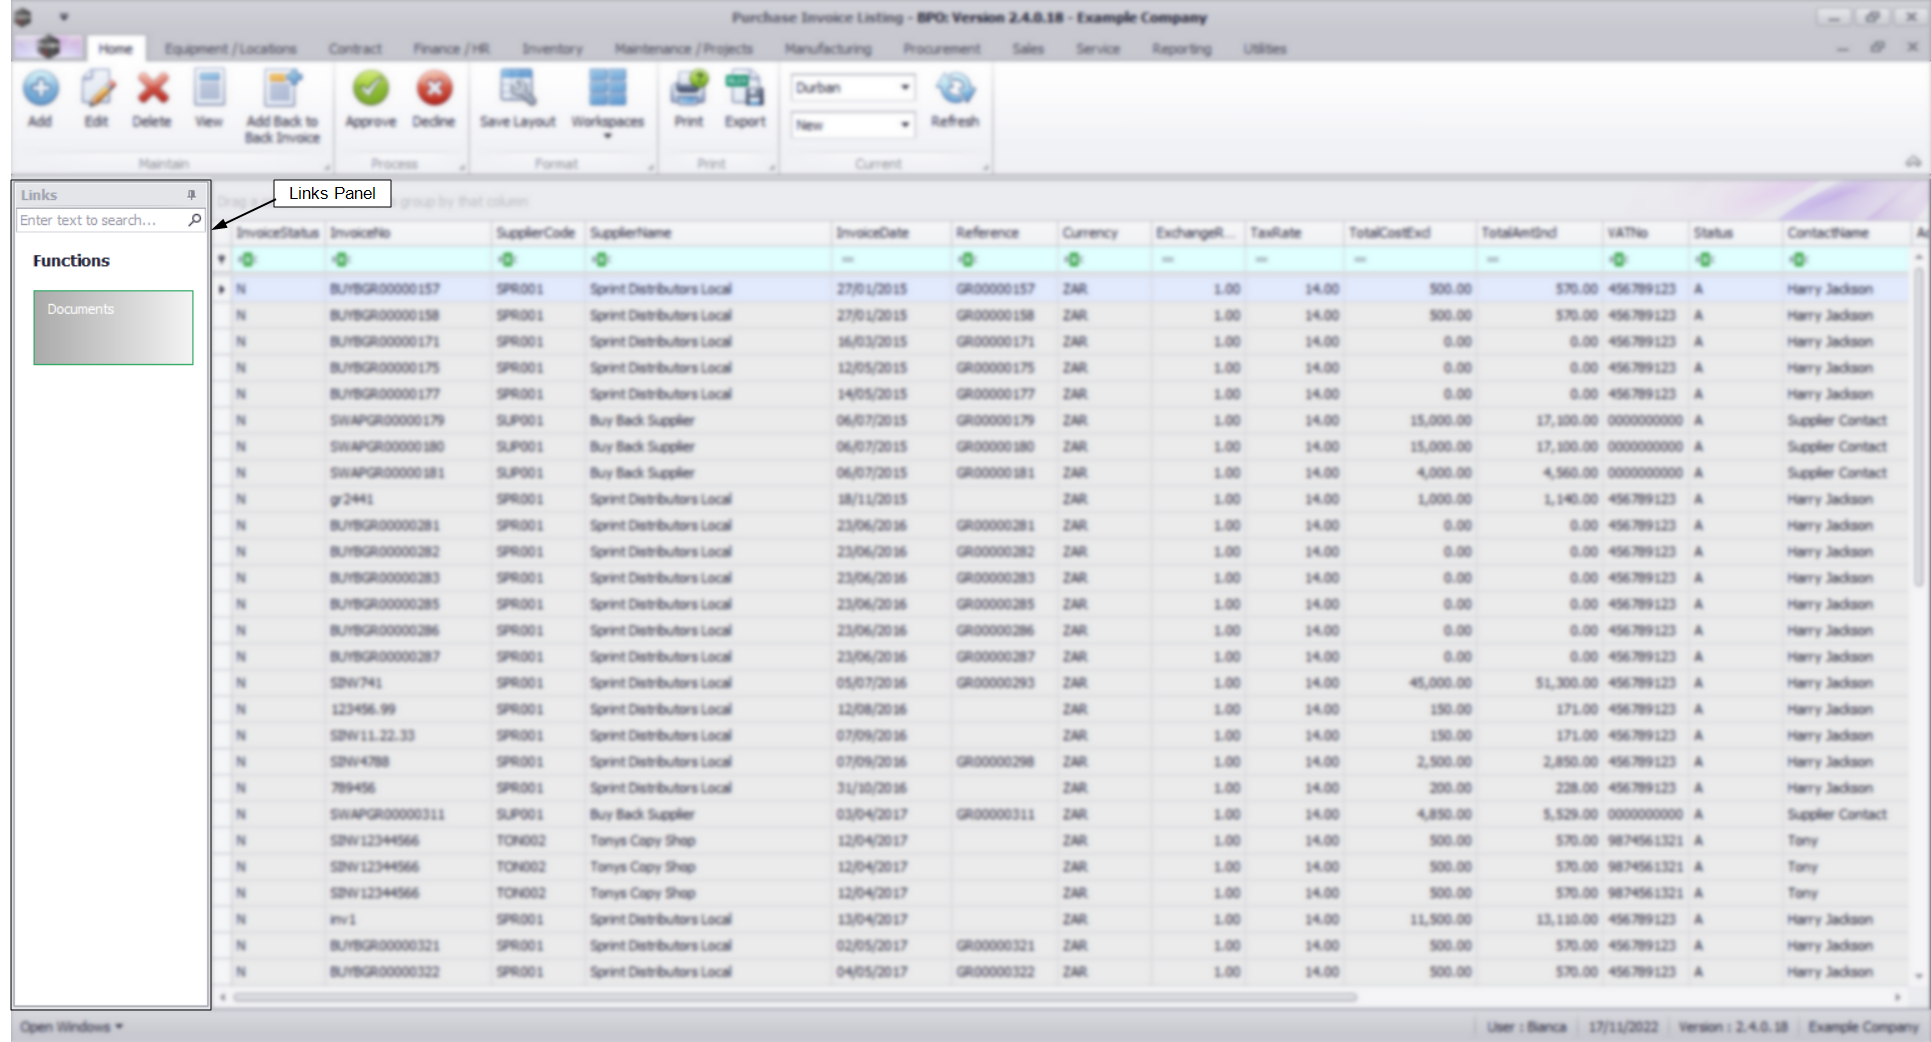The height and width of the screenshot is (1042, 1931).
Task: Open the Workspaces menu
Action: point(607,104)
